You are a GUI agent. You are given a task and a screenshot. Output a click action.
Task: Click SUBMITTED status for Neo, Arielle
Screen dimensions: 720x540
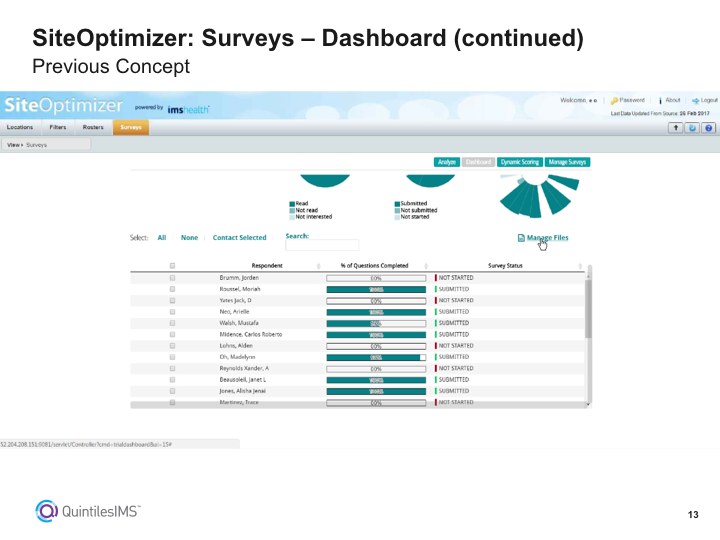click(453, 312)
